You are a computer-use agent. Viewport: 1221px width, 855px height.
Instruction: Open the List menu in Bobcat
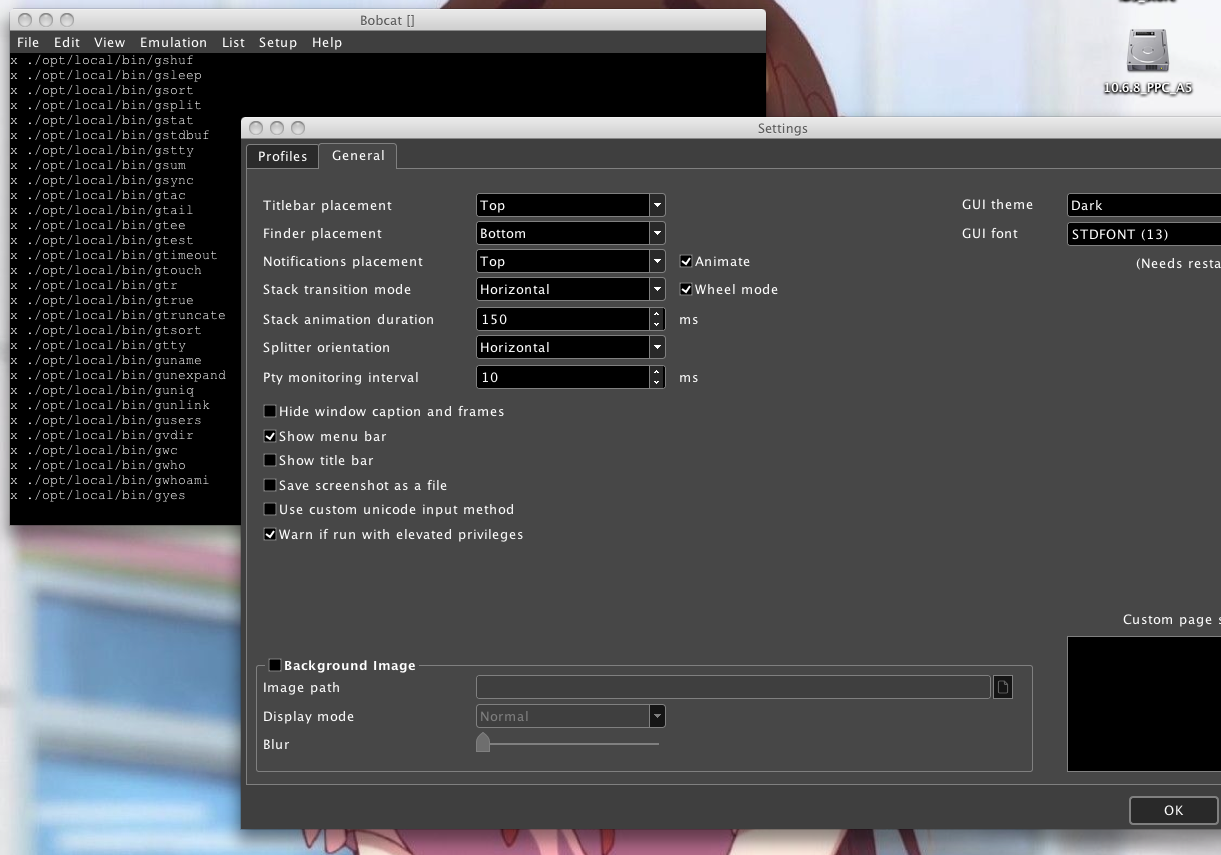pos(233,42)
